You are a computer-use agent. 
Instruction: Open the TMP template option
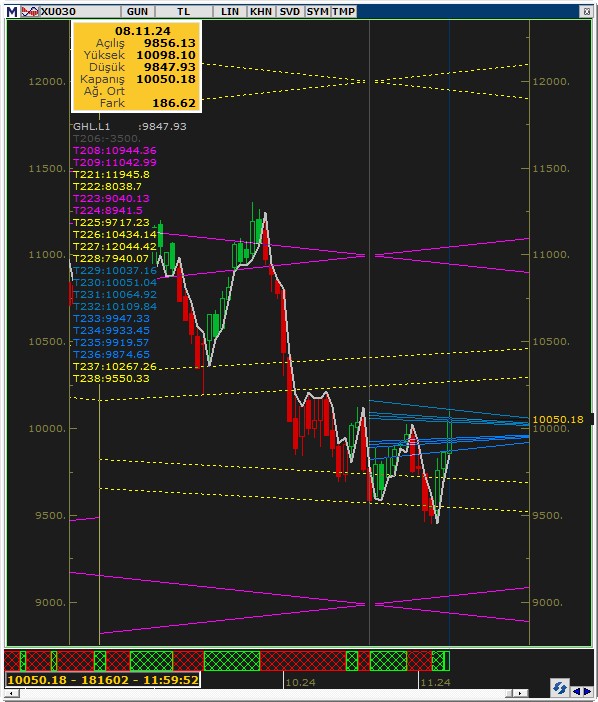[344, 12]
